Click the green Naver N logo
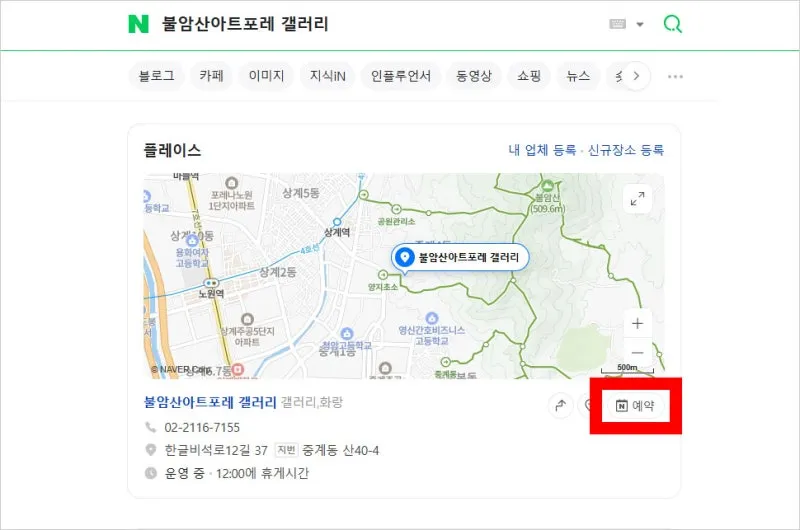 tap(138, 24)
